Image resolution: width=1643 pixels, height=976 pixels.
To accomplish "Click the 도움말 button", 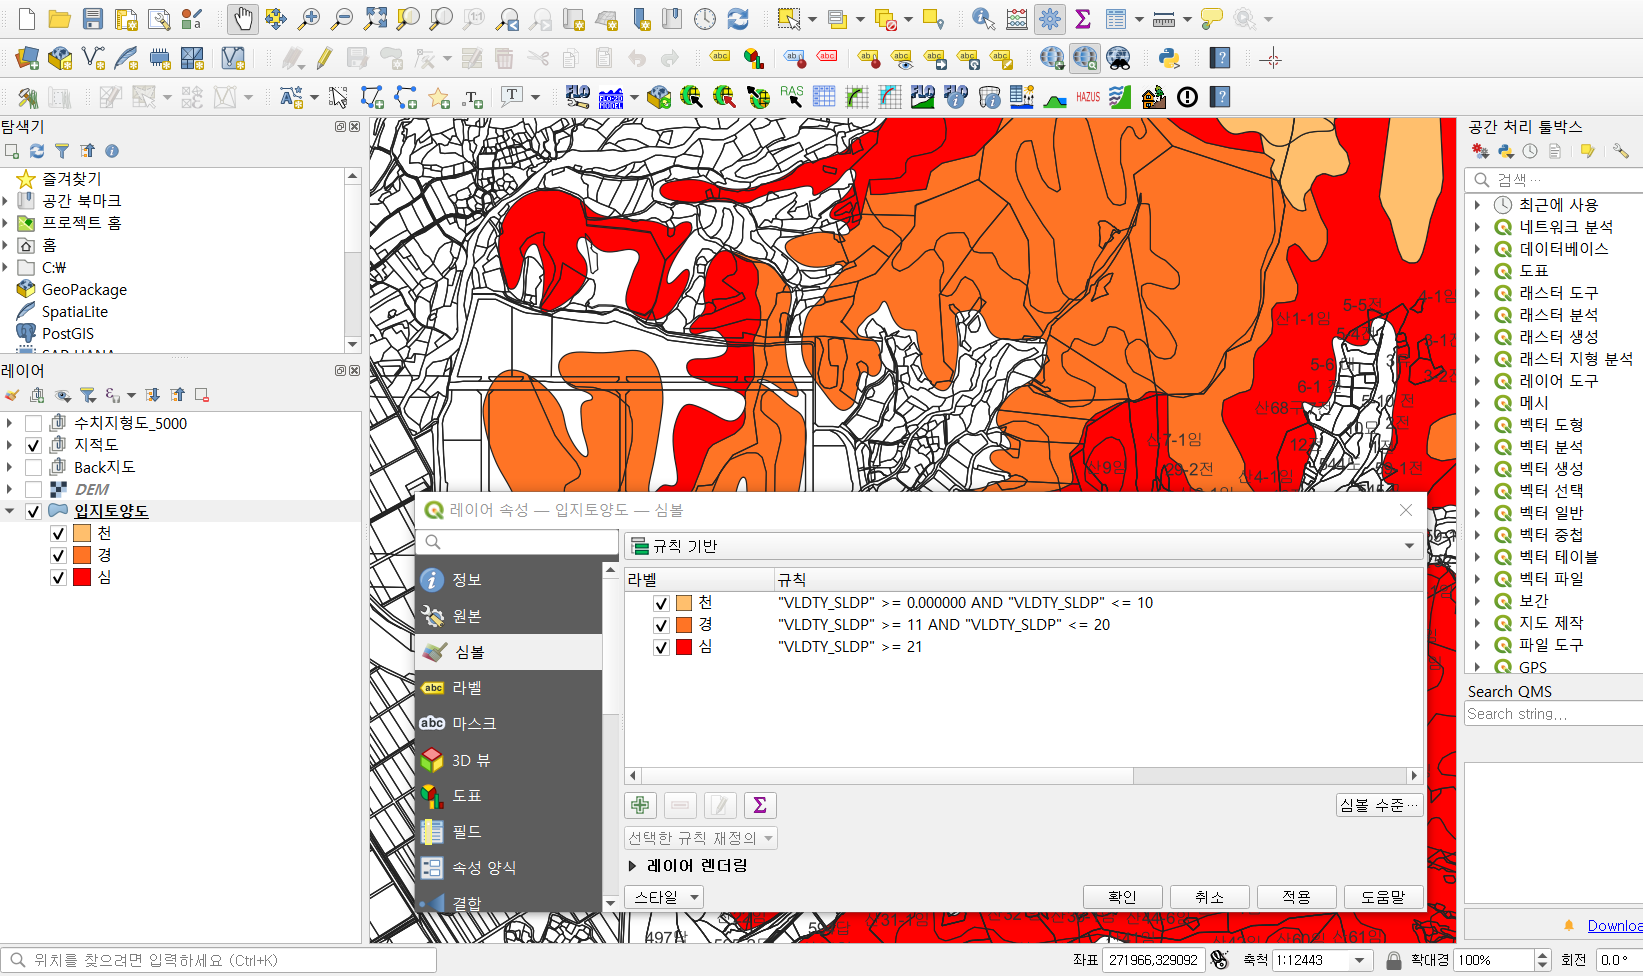I will (x=1384, y=897).
